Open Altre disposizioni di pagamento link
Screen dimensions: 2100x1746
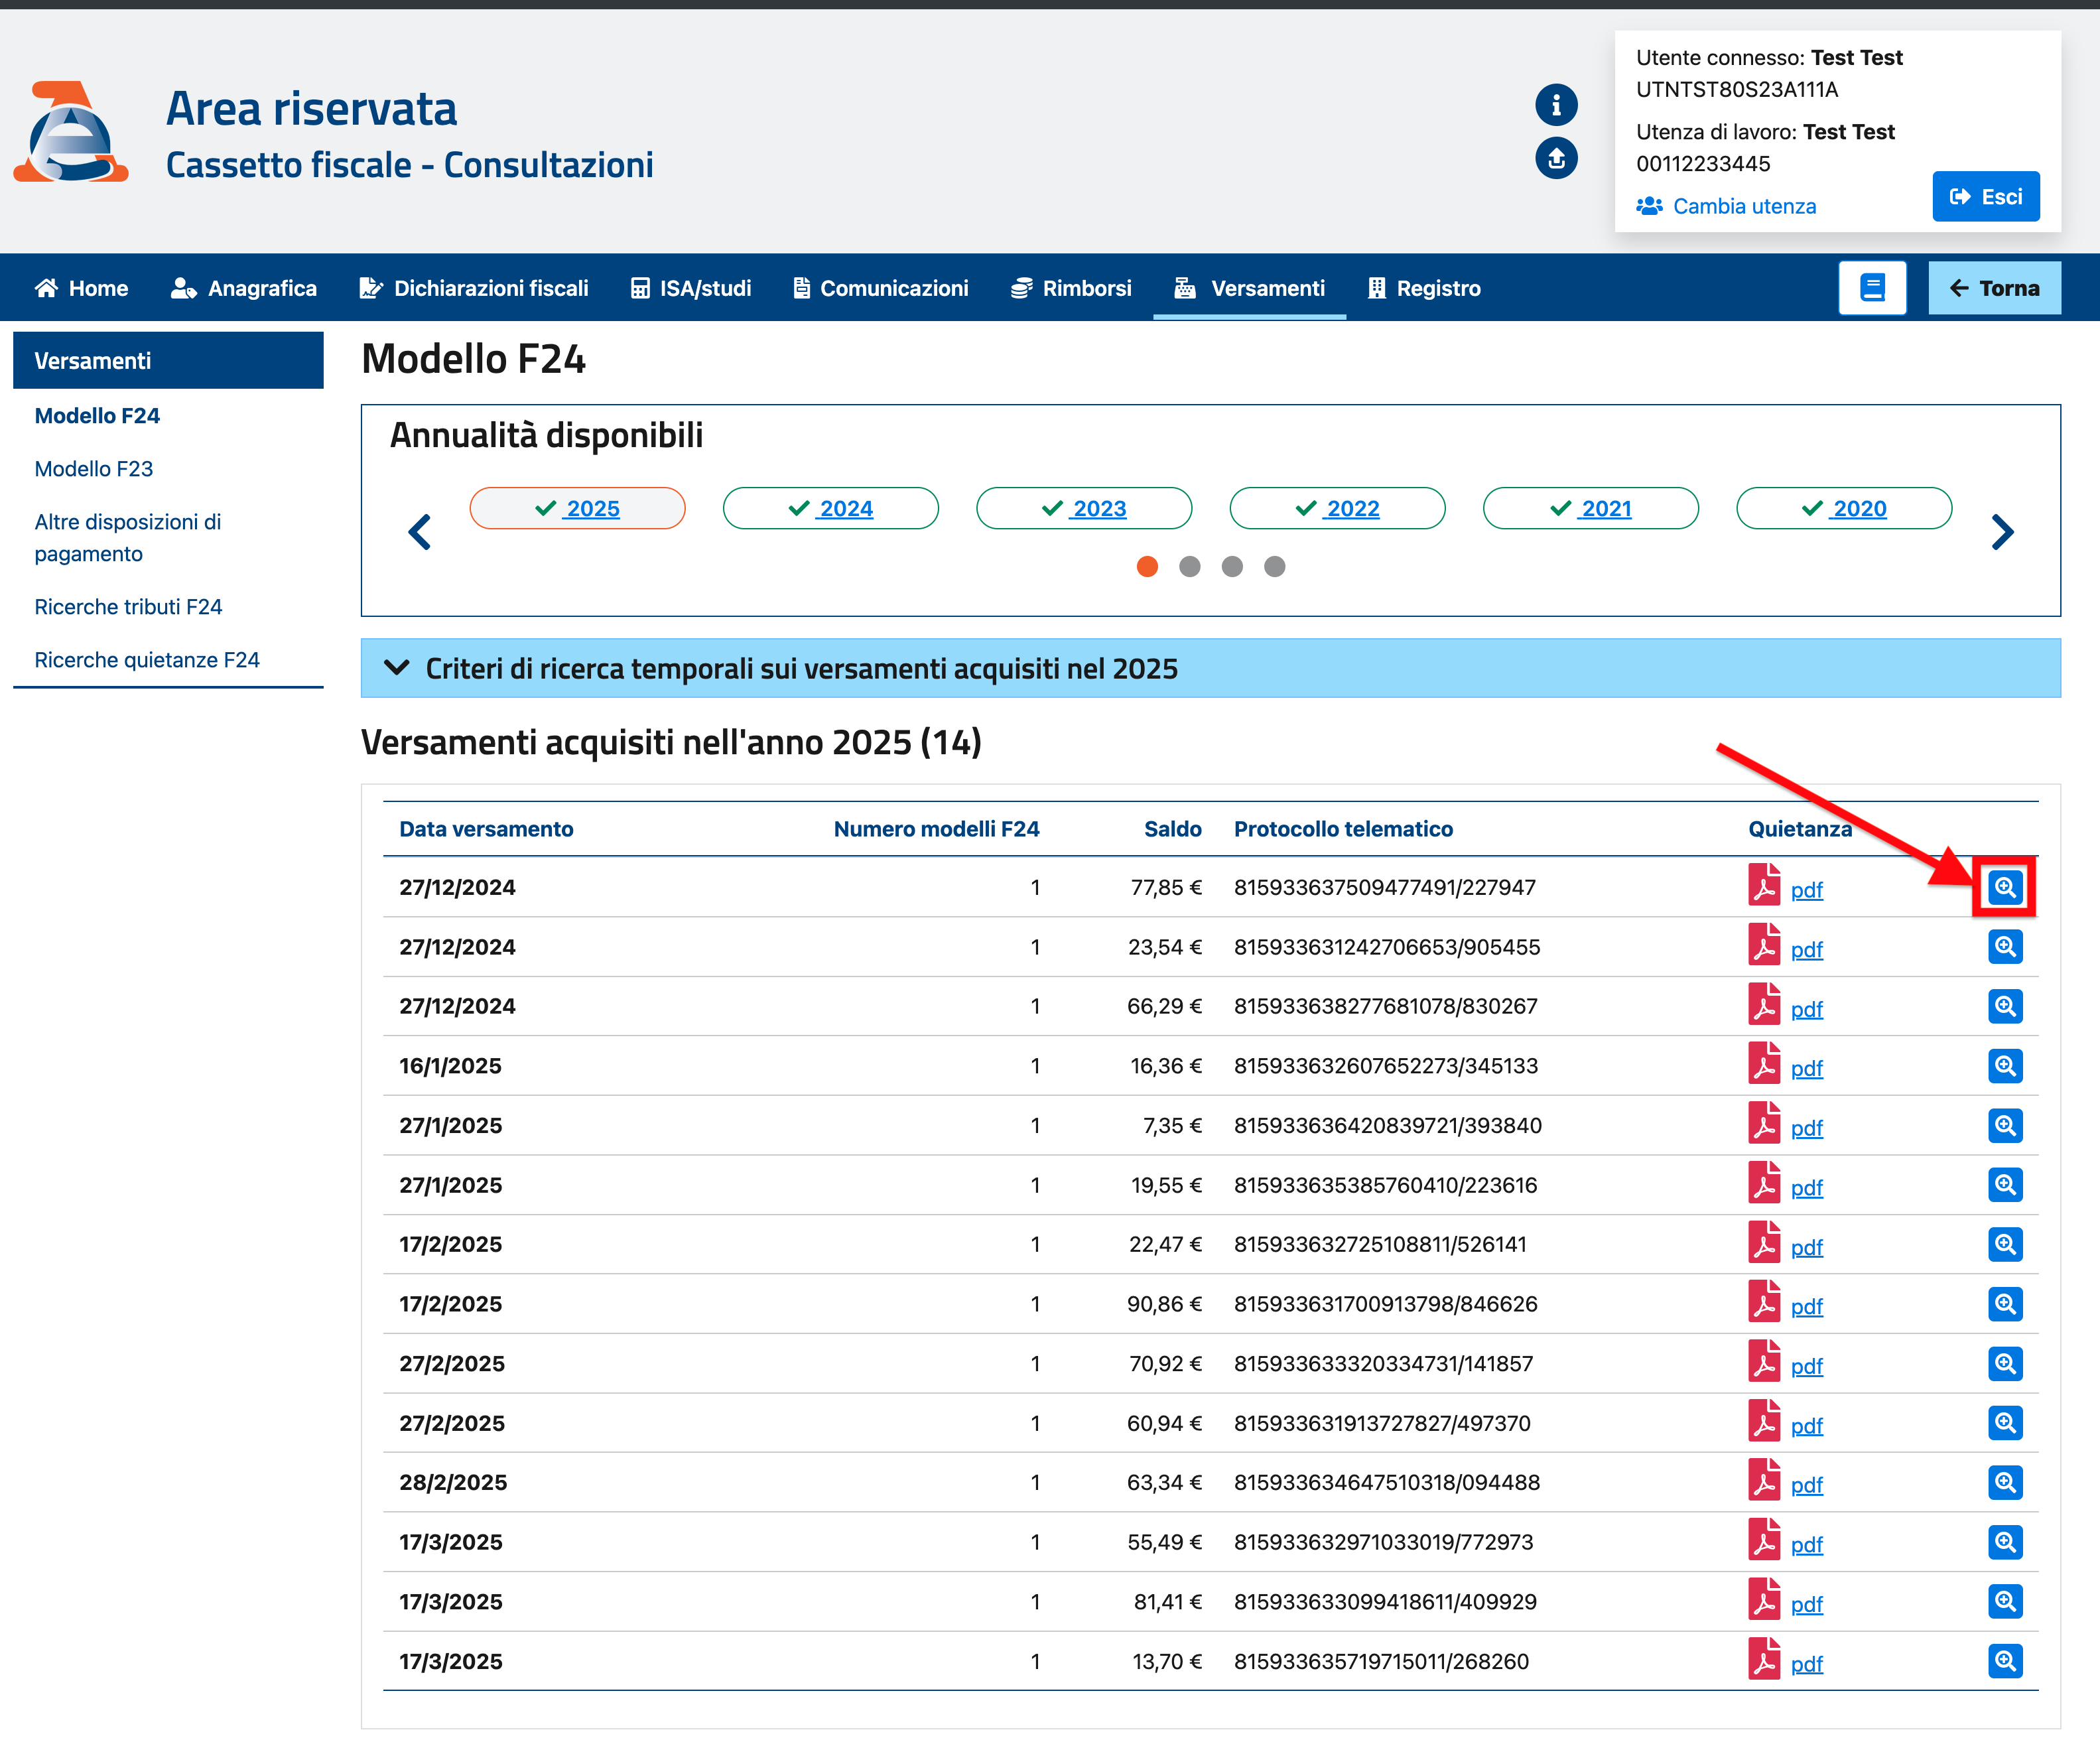tap(128, 538)
